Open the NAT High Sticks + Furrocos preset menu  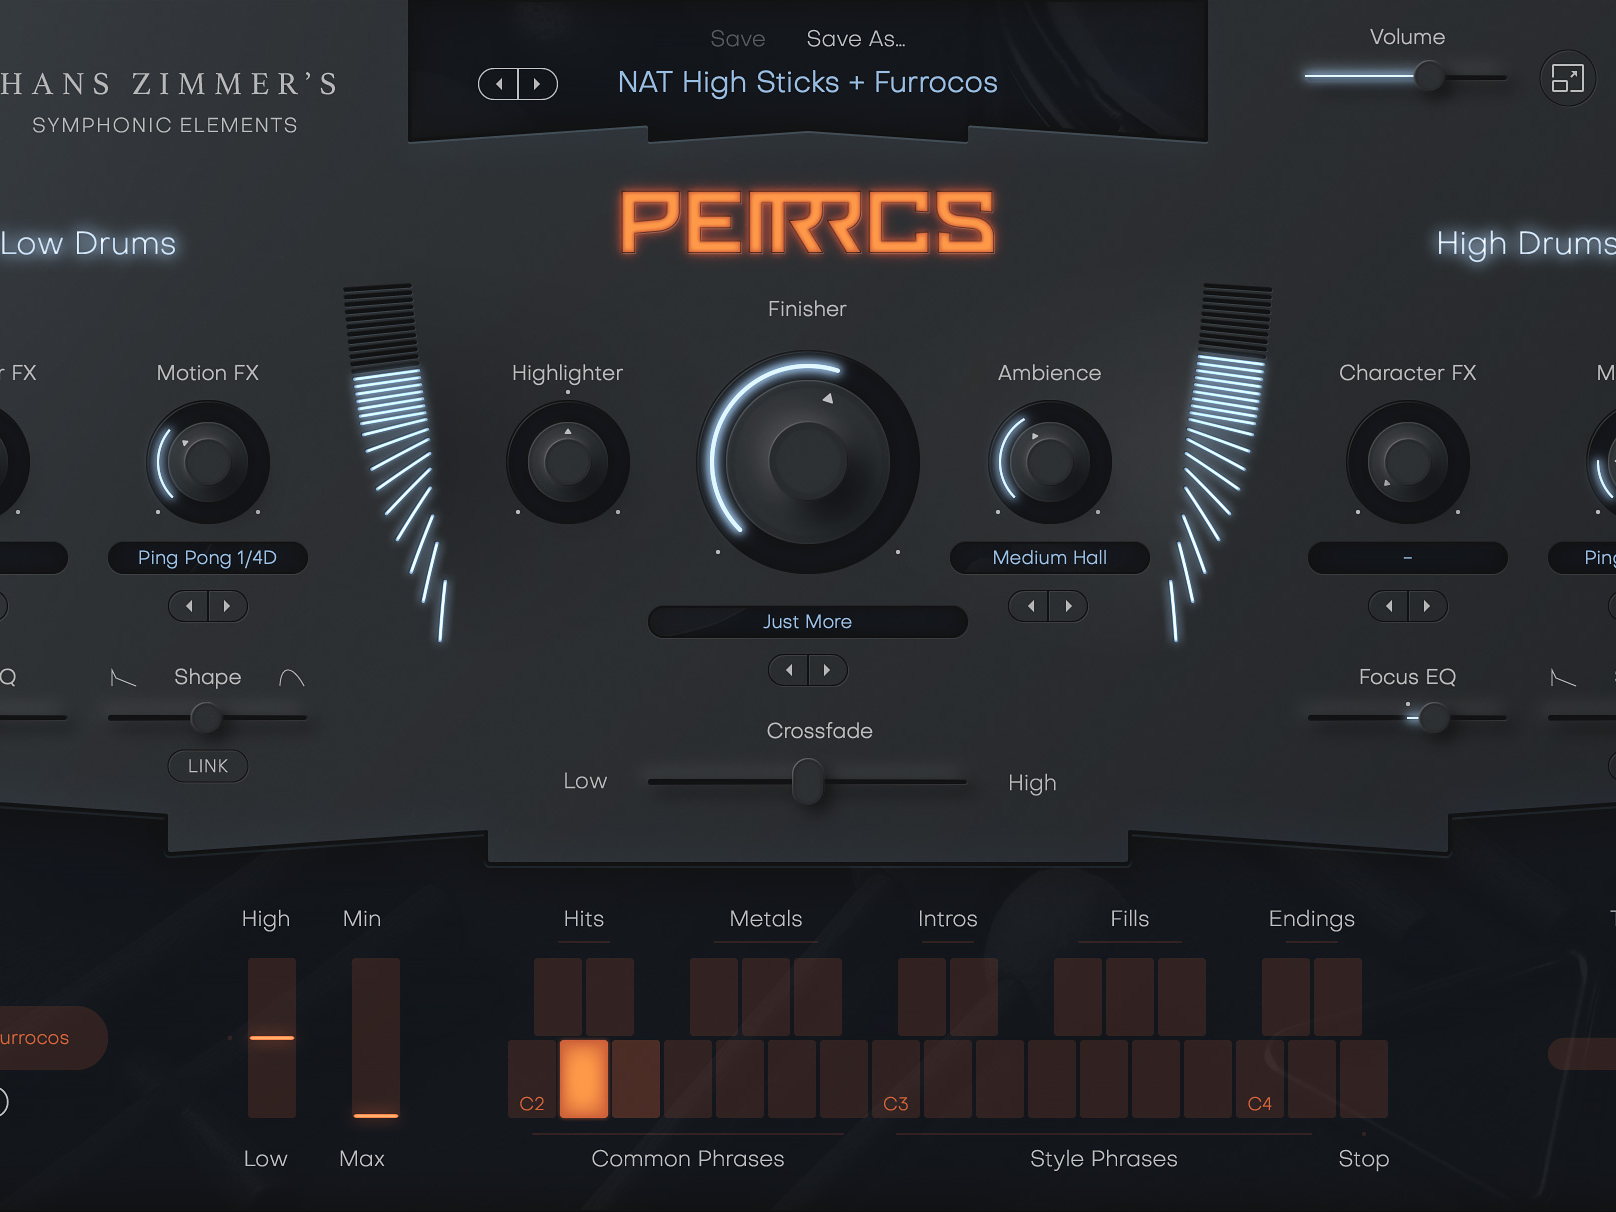click(807, 82)
